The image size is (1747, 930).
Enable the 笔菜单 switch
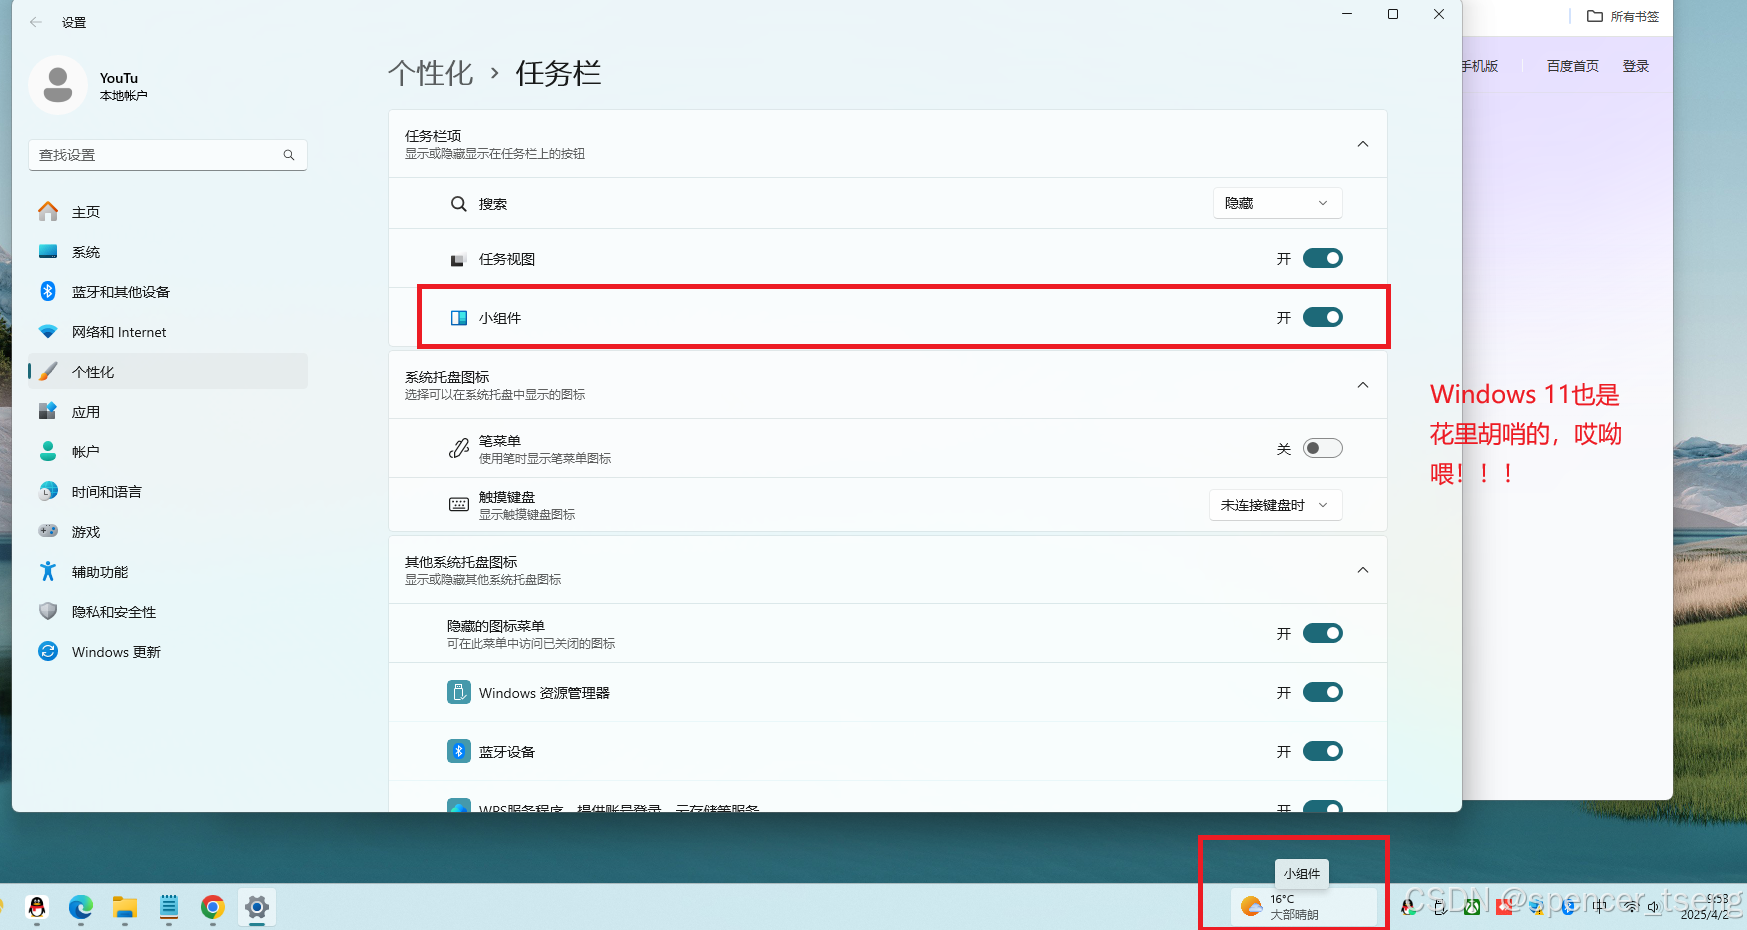click(1322, 448)
